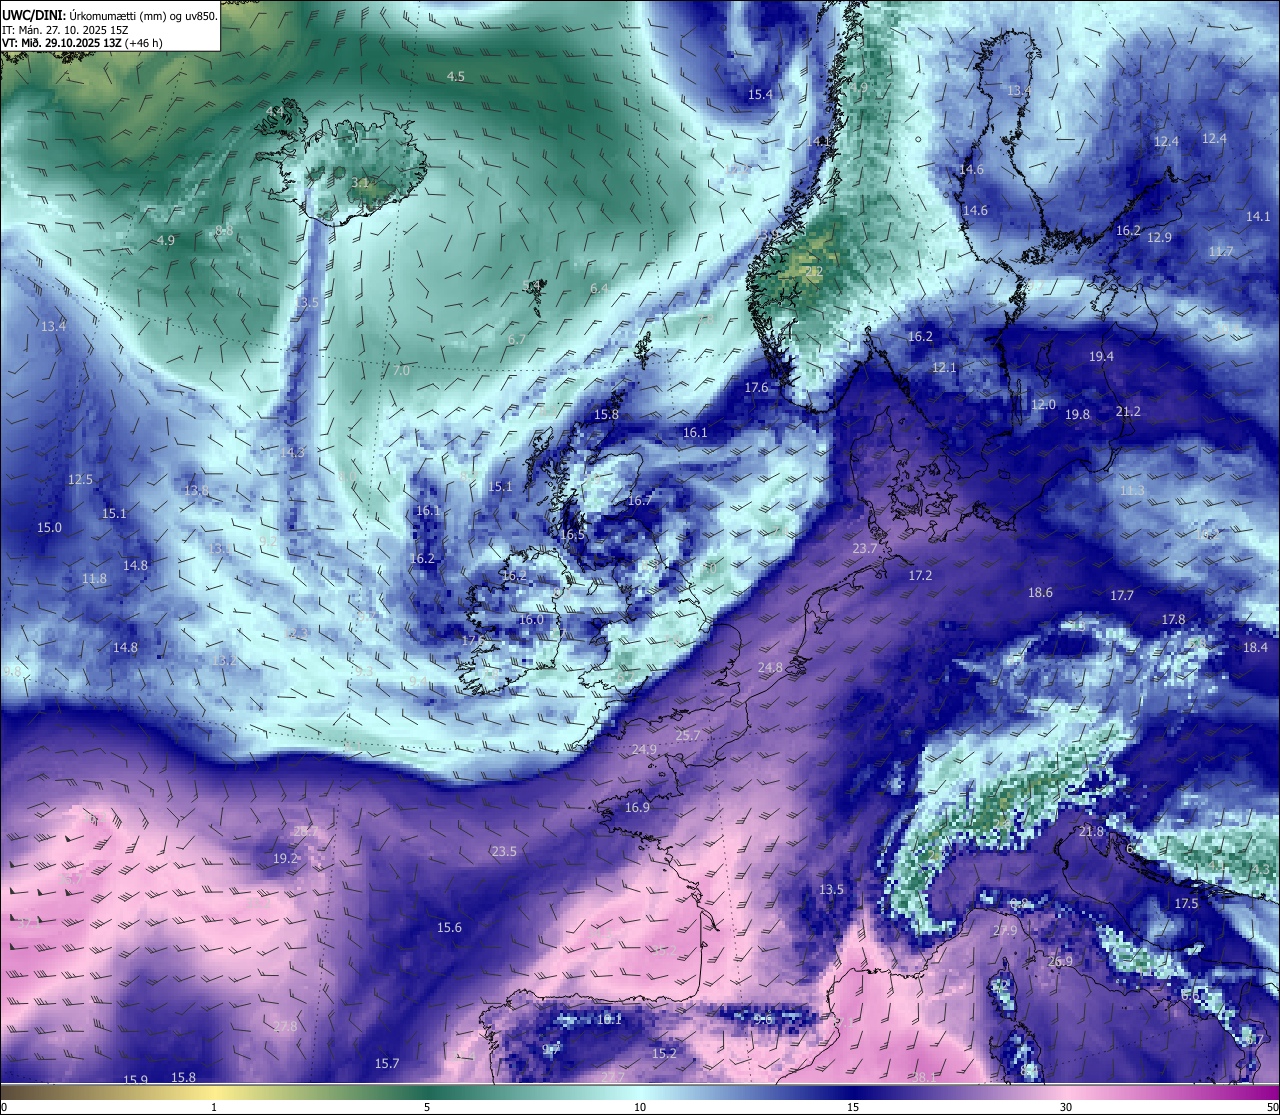This screenshot has width=1280, height=1115.
Task: Click the "15.0" map value
Action: pos(49,528)
